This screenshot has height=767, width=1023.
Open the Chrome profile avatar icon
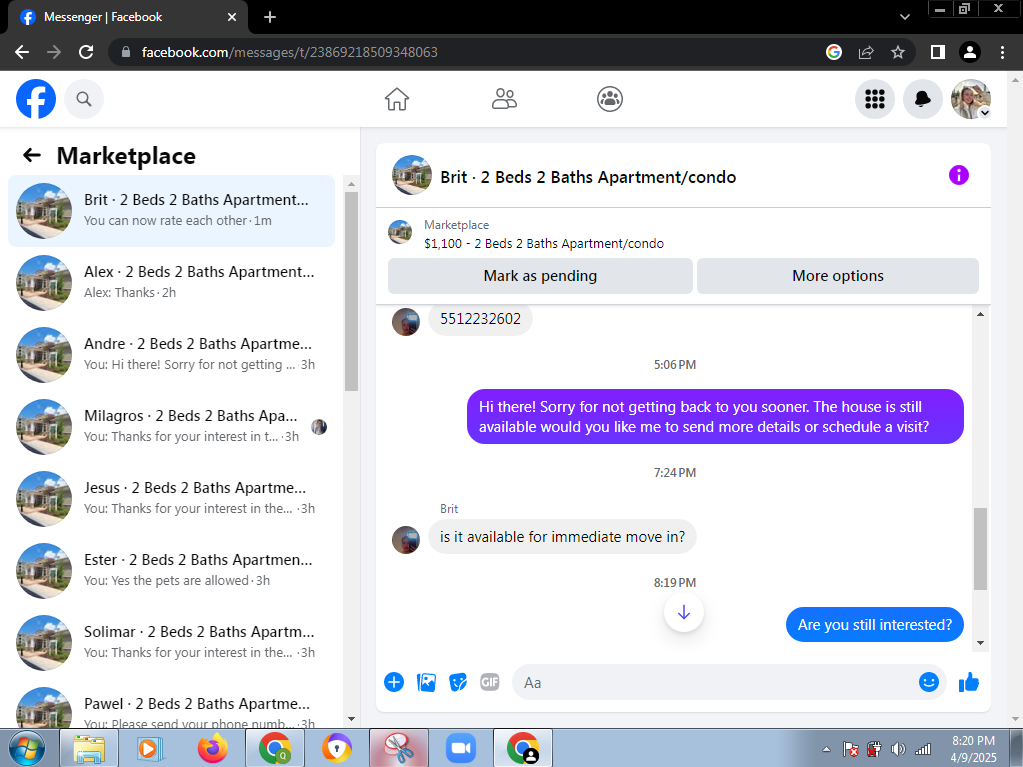pyautogui.click(x=970, y=52)
